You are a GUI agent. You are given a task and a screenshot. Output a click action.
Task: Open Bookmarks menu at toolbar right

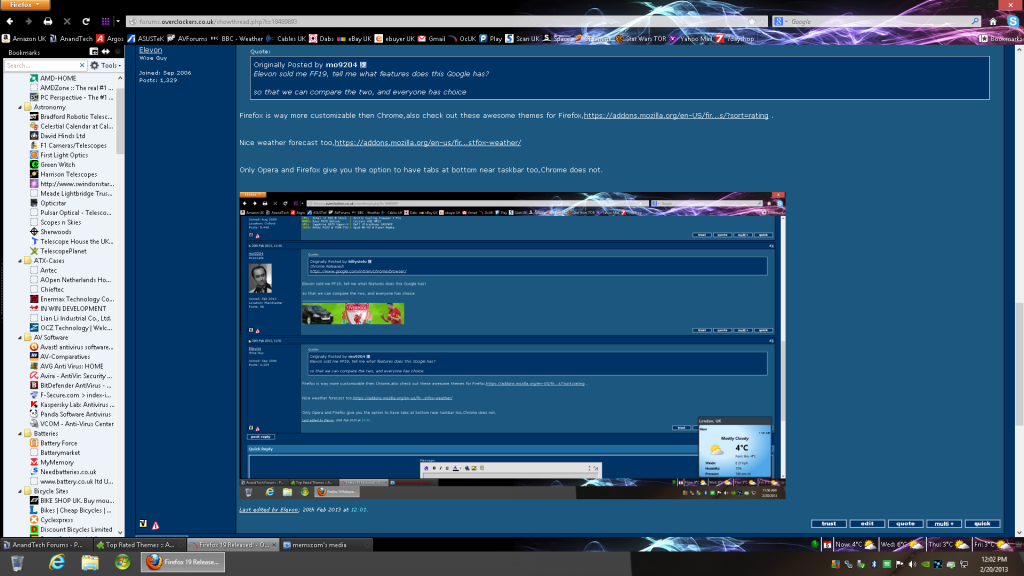tap(1000, 39)
